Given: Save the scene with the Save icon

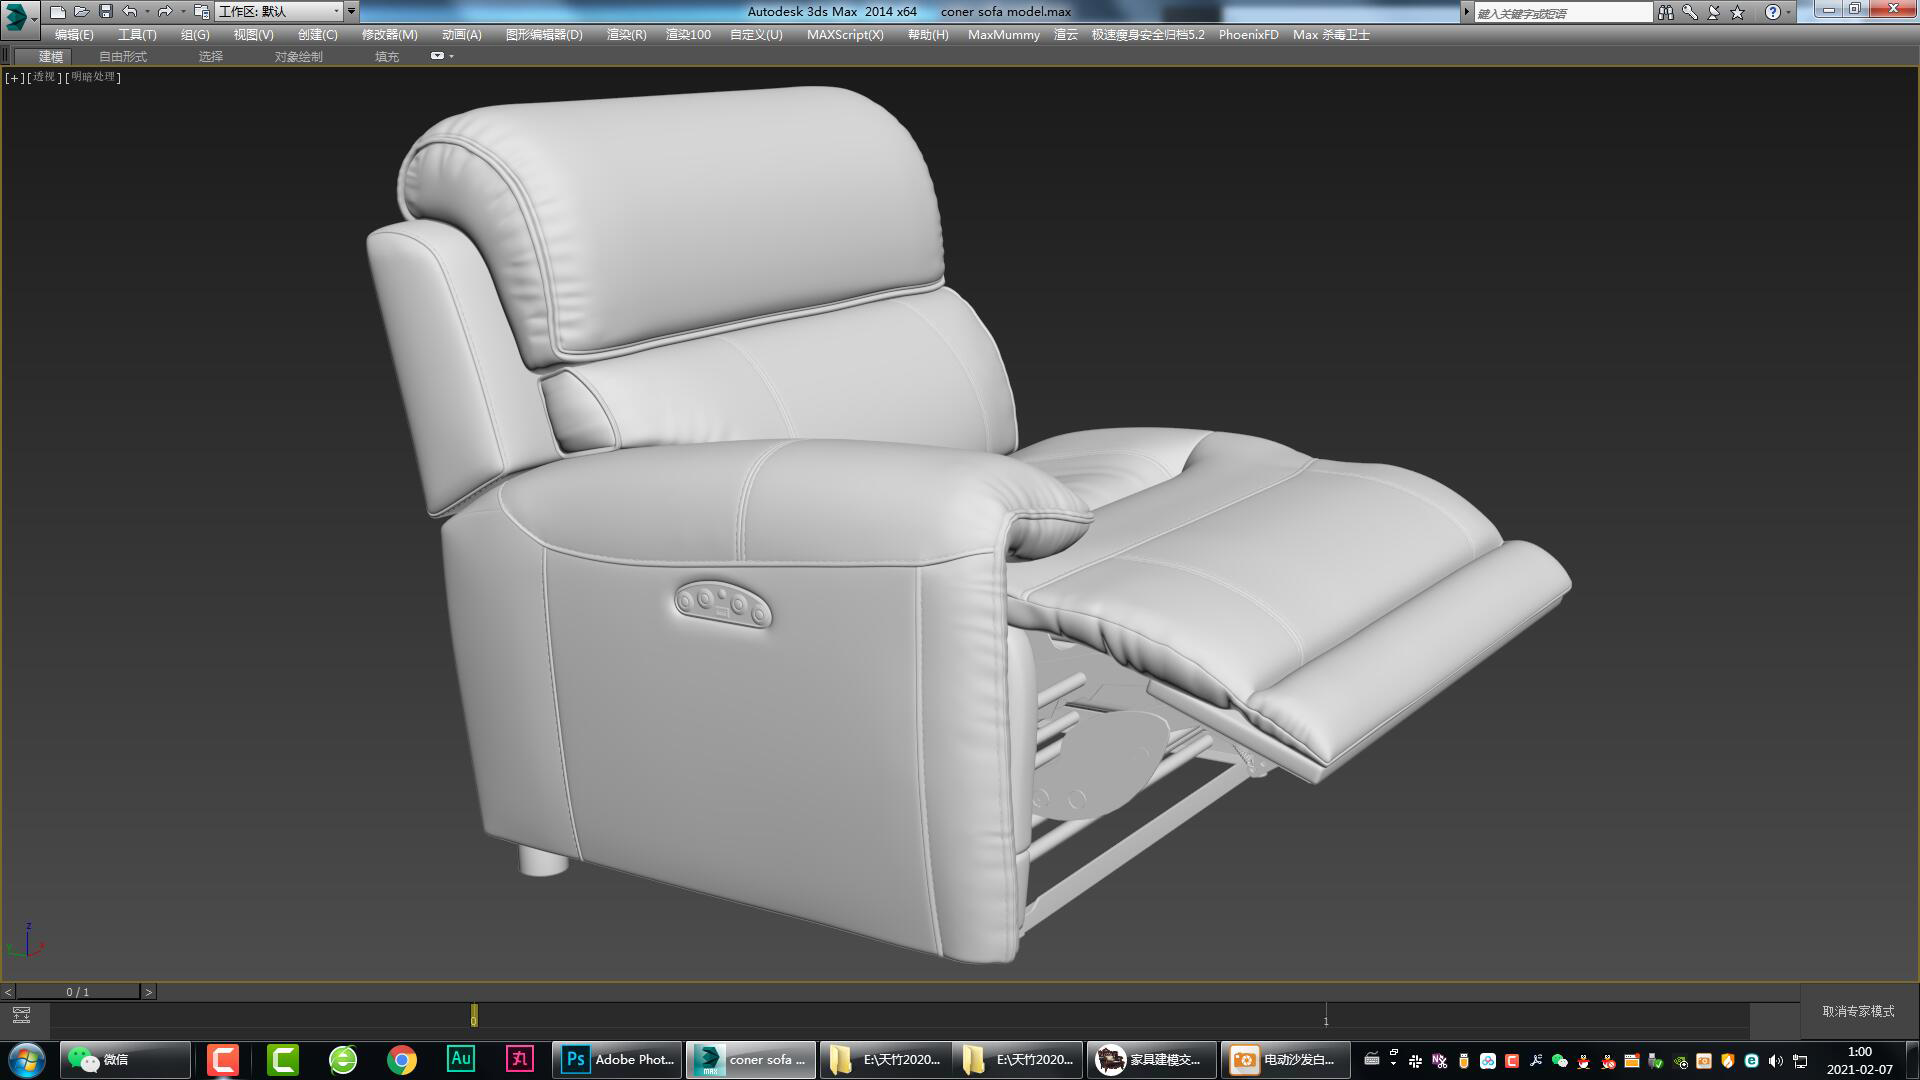Looking at the screenshot, I should (105, 11).
